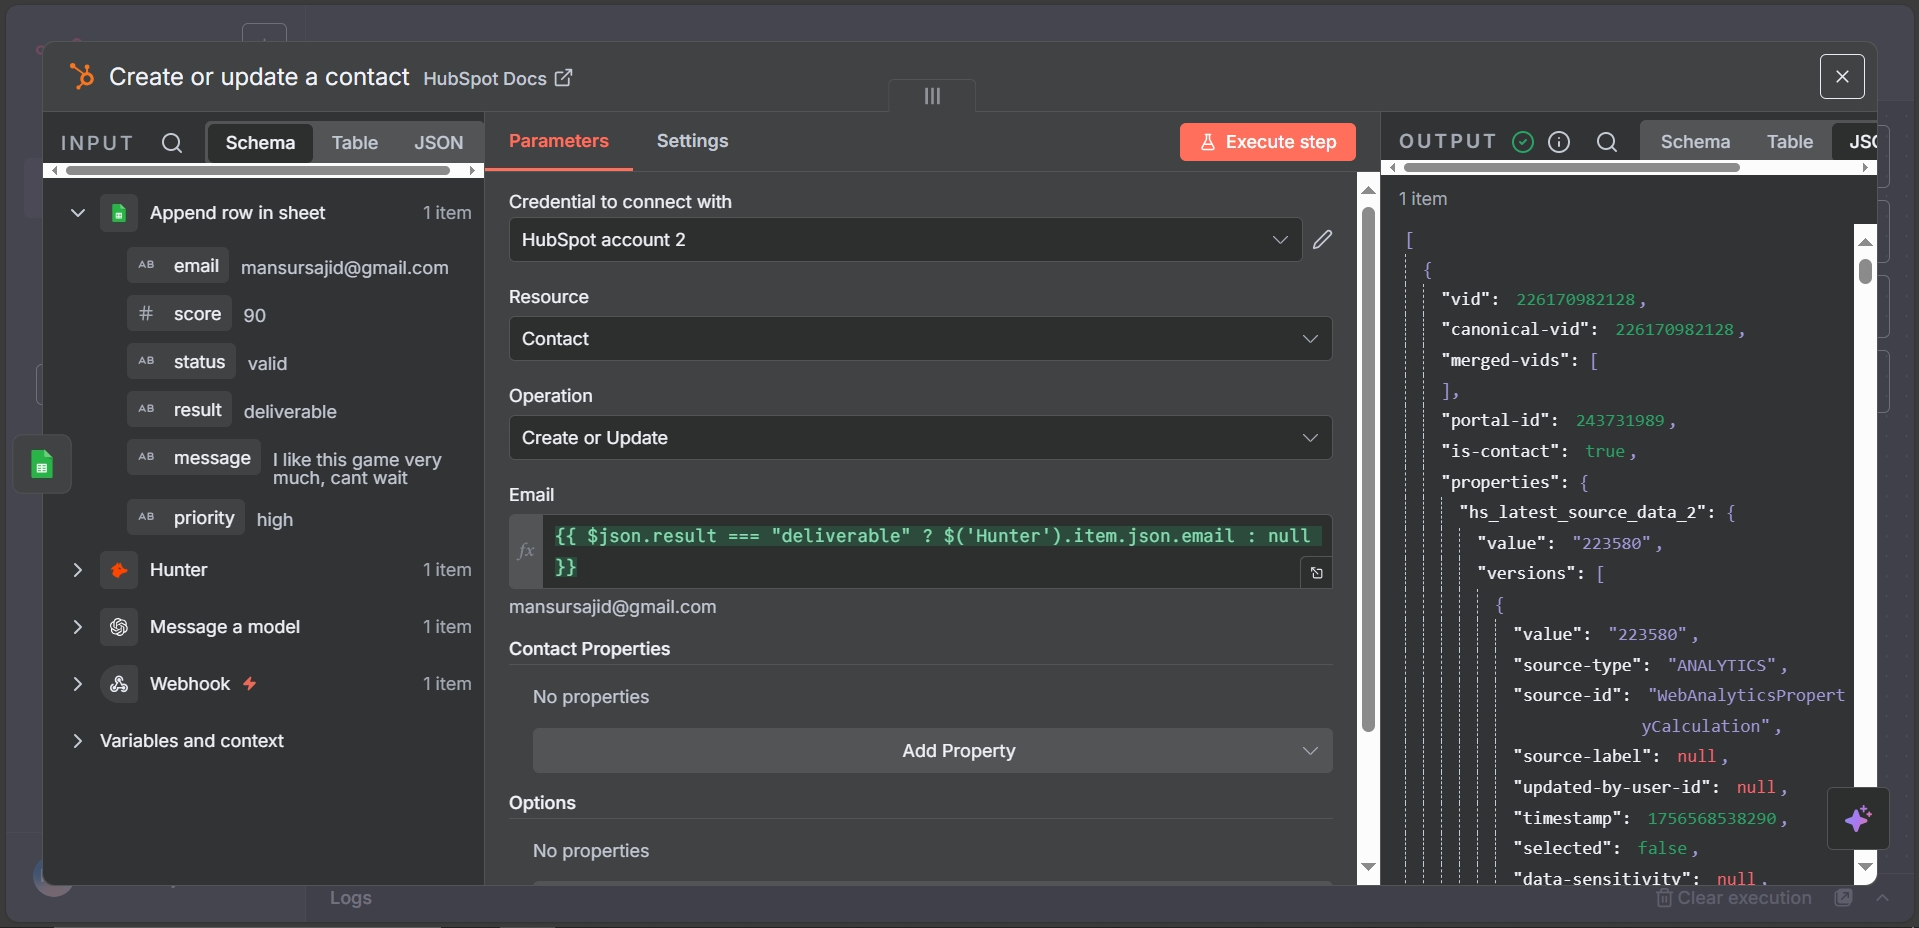This screenshot has width=1919, height=928.
Task: Click the Clear execution button in background
Action: click(1735, 898)
